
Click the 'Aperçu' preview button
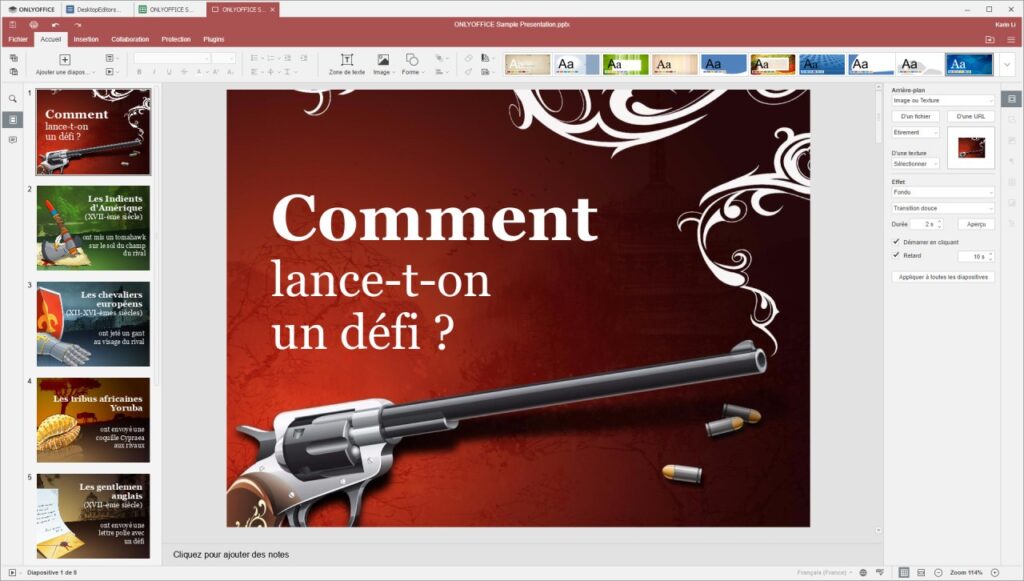(x=976, y=224)
